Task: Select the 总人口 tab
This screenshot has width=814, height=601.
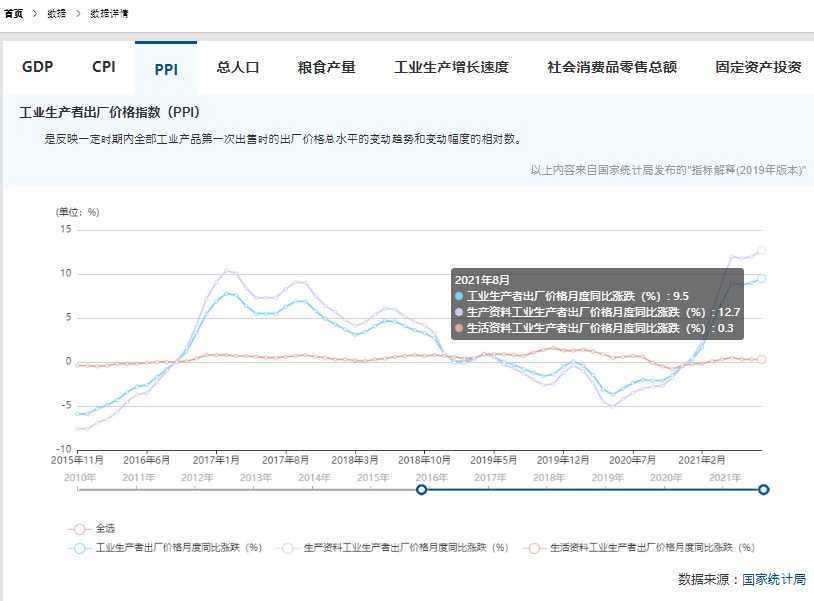Action: [238, 68]
